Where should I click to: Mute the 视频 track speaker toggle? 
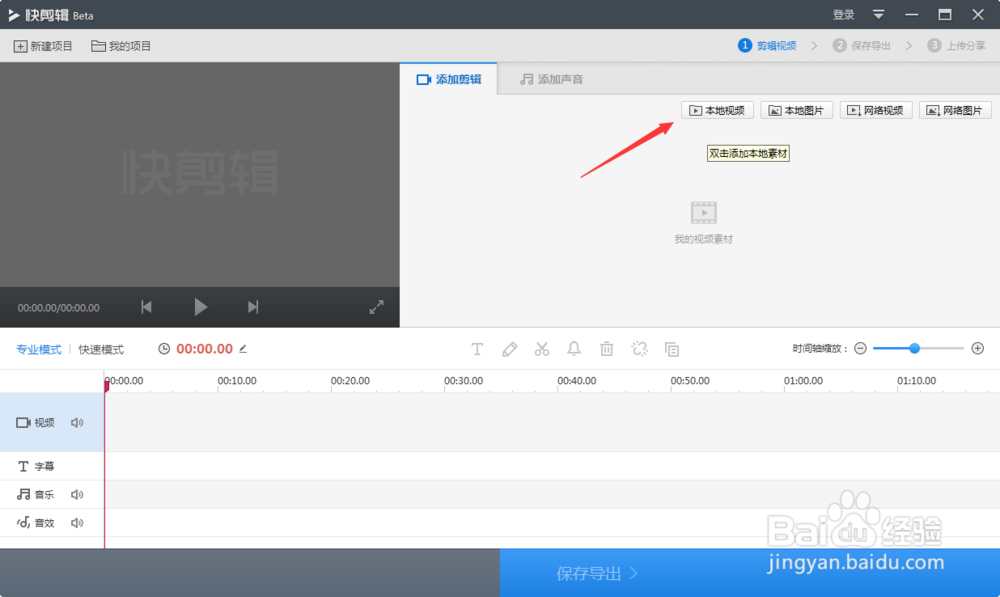pos(79,422)
